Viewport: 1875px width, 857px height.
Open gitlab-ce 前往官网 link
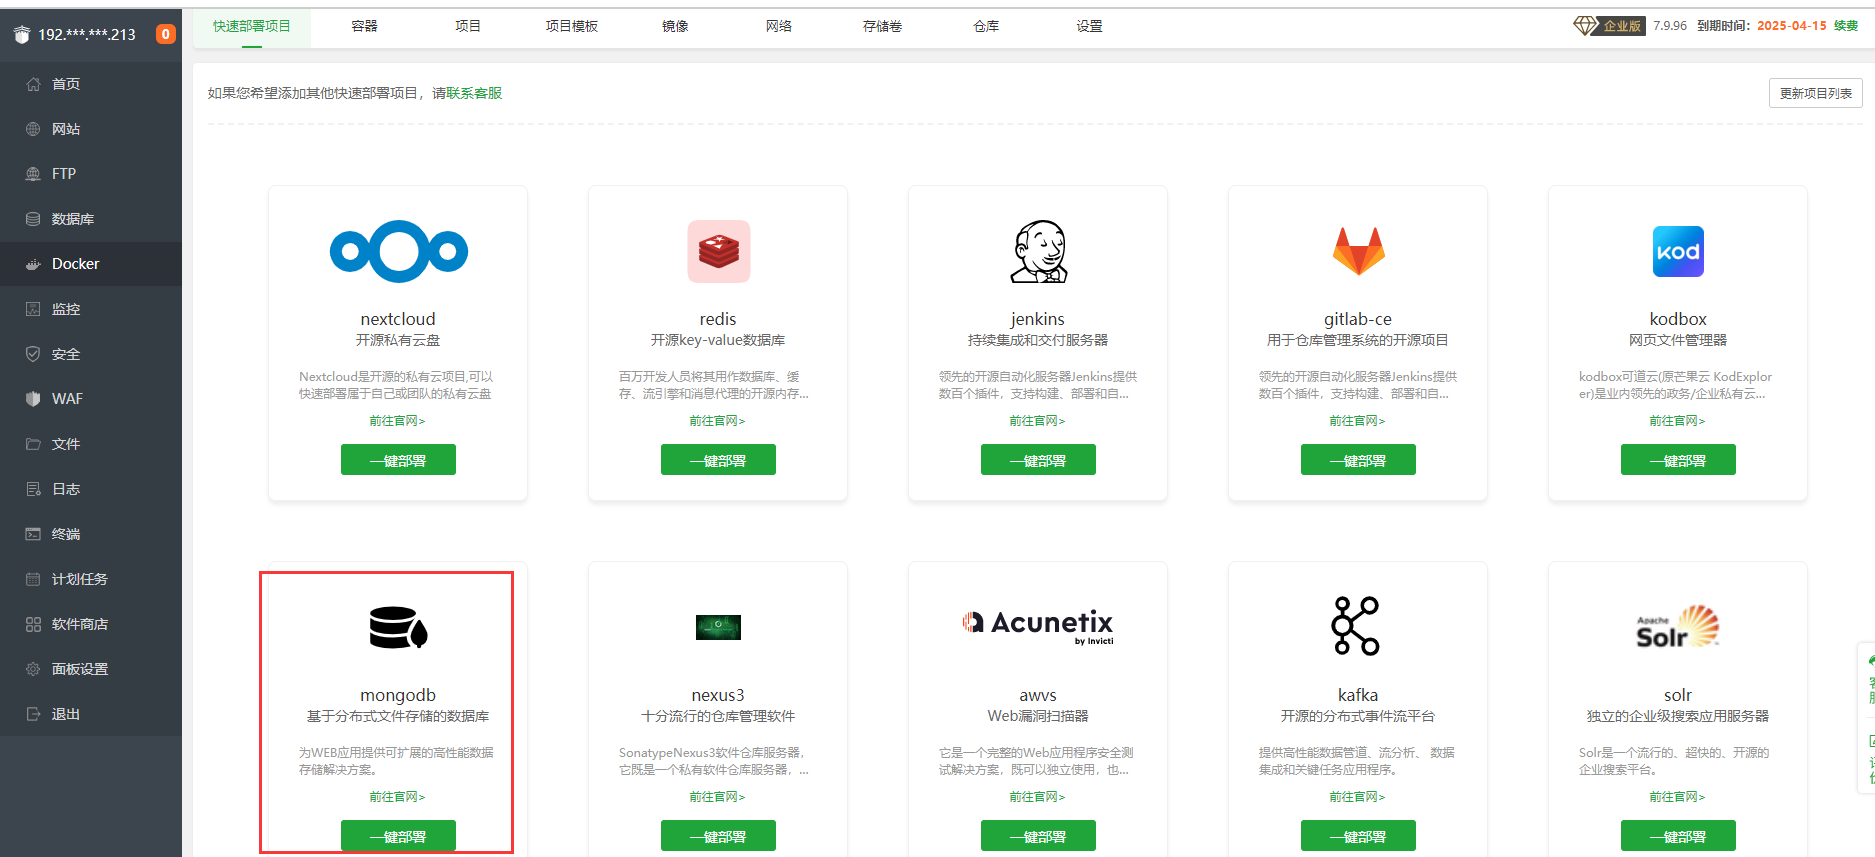1357,421
